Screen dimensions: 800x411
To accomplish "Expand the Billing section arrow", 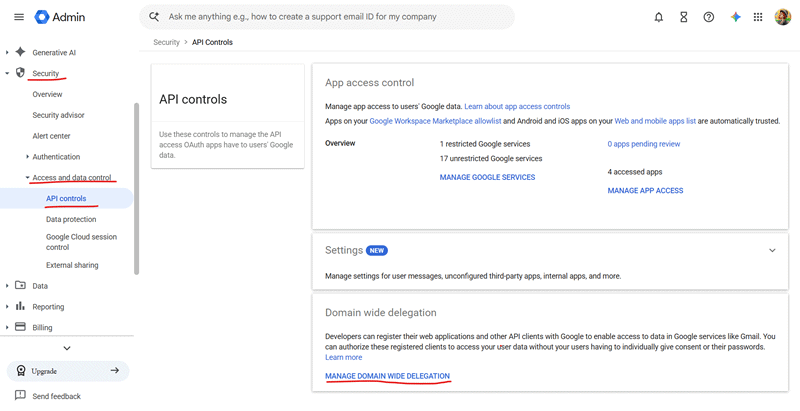I will pos(7,327).
